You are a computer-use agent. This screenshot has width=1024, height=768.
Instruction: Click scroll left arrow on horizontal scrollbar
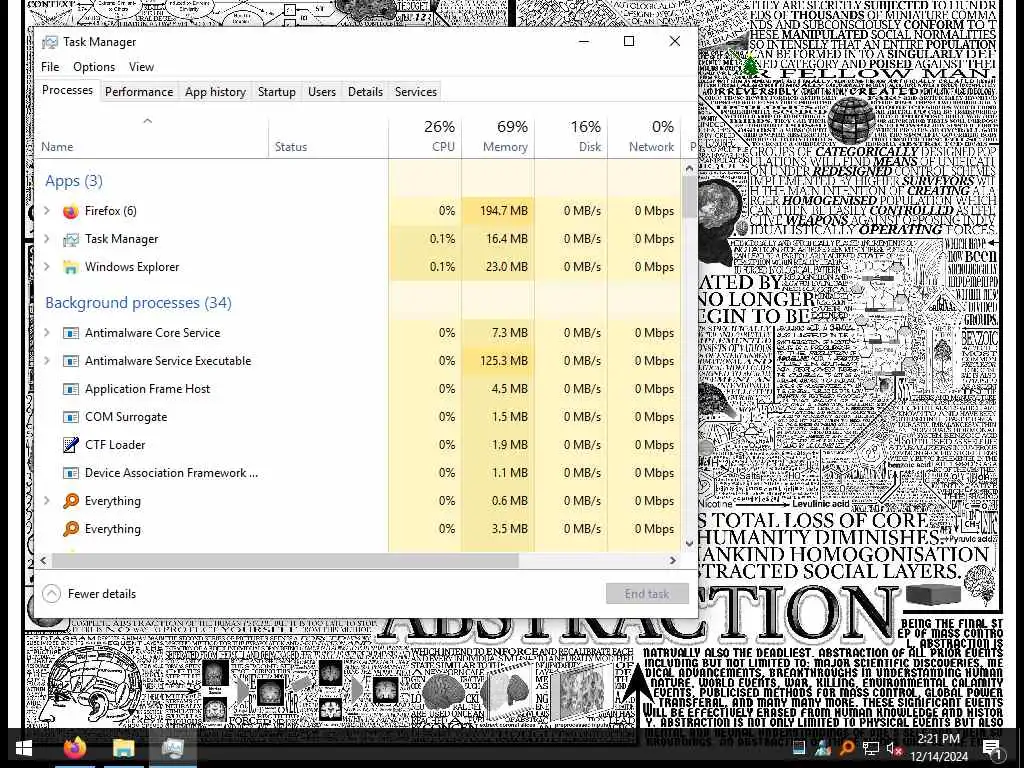point(44,560)
